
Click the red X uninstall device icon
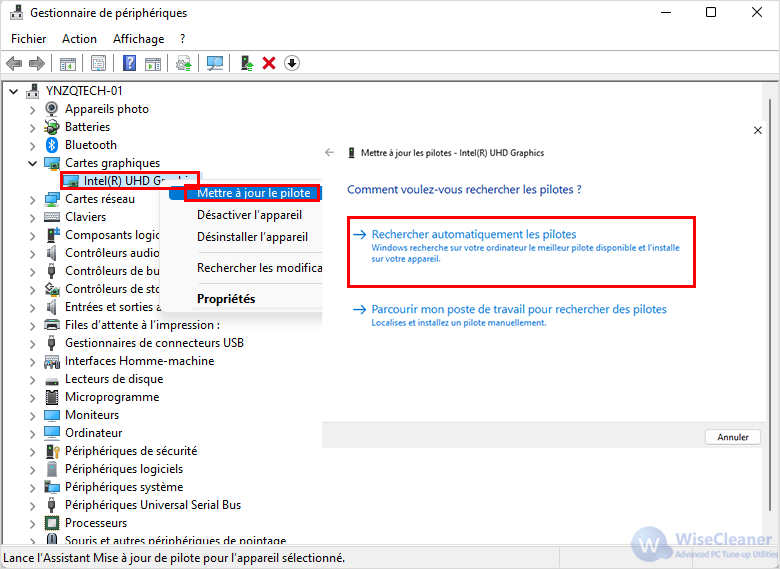coord(269,63)
